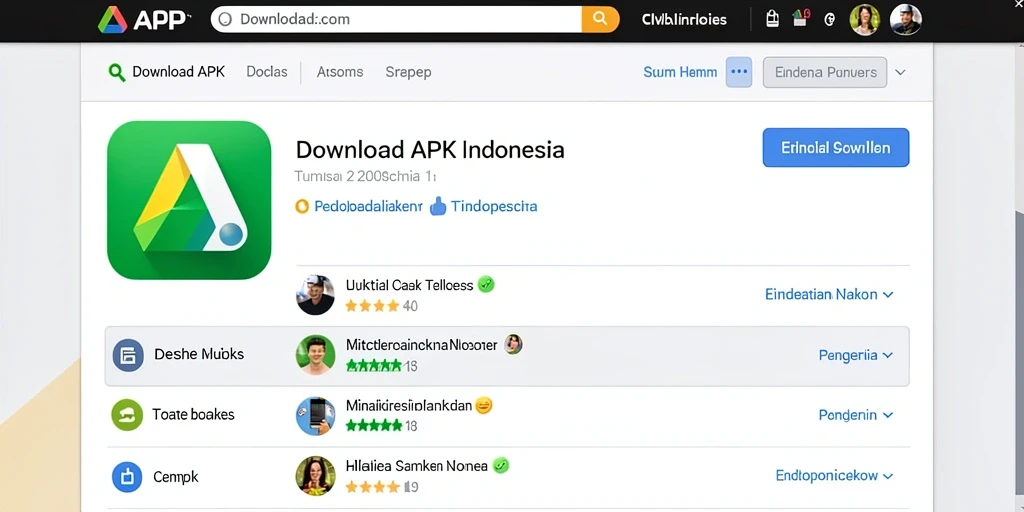Click the Deshe Mubks sidebar icon
This screenshot has height=512, width=1024.
pyautogui.click(x=128, y=355)
